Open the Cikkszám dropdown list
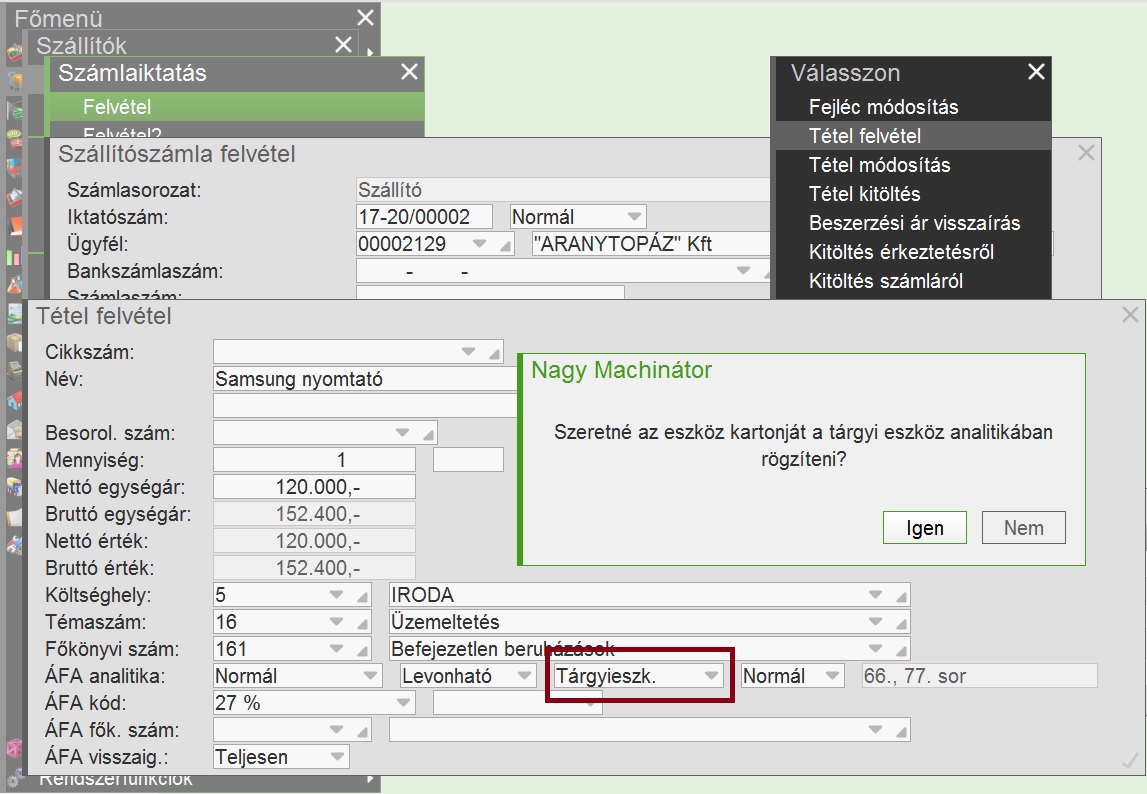This screenshot has height=794, width=1147. click(469, 352)
